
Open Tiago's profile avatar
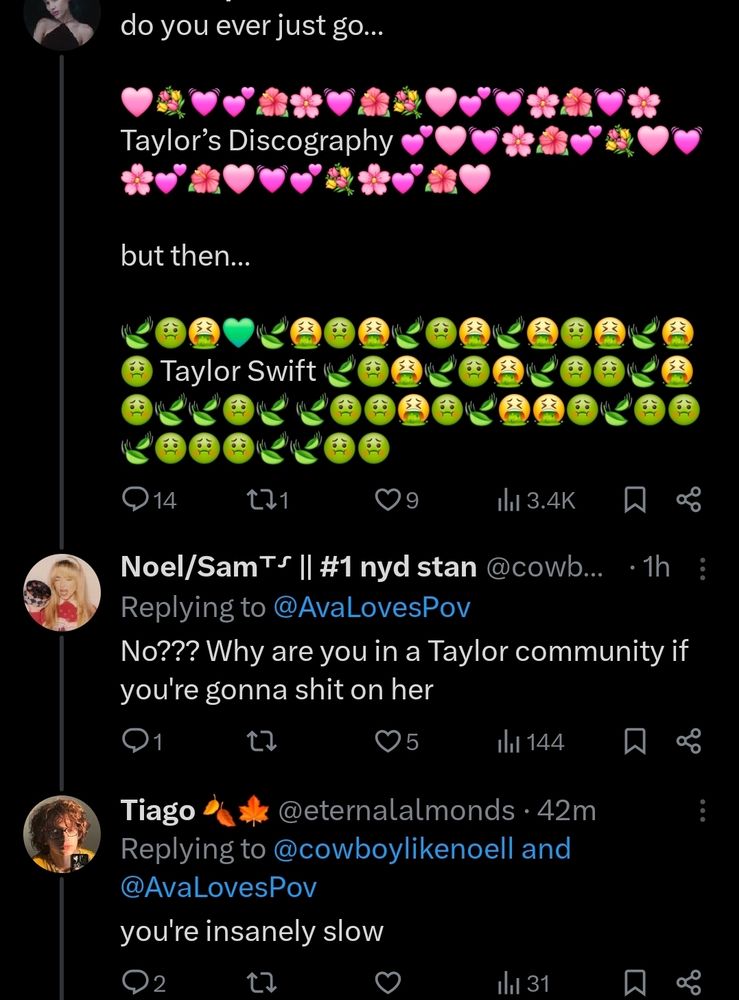pos(62,833)
